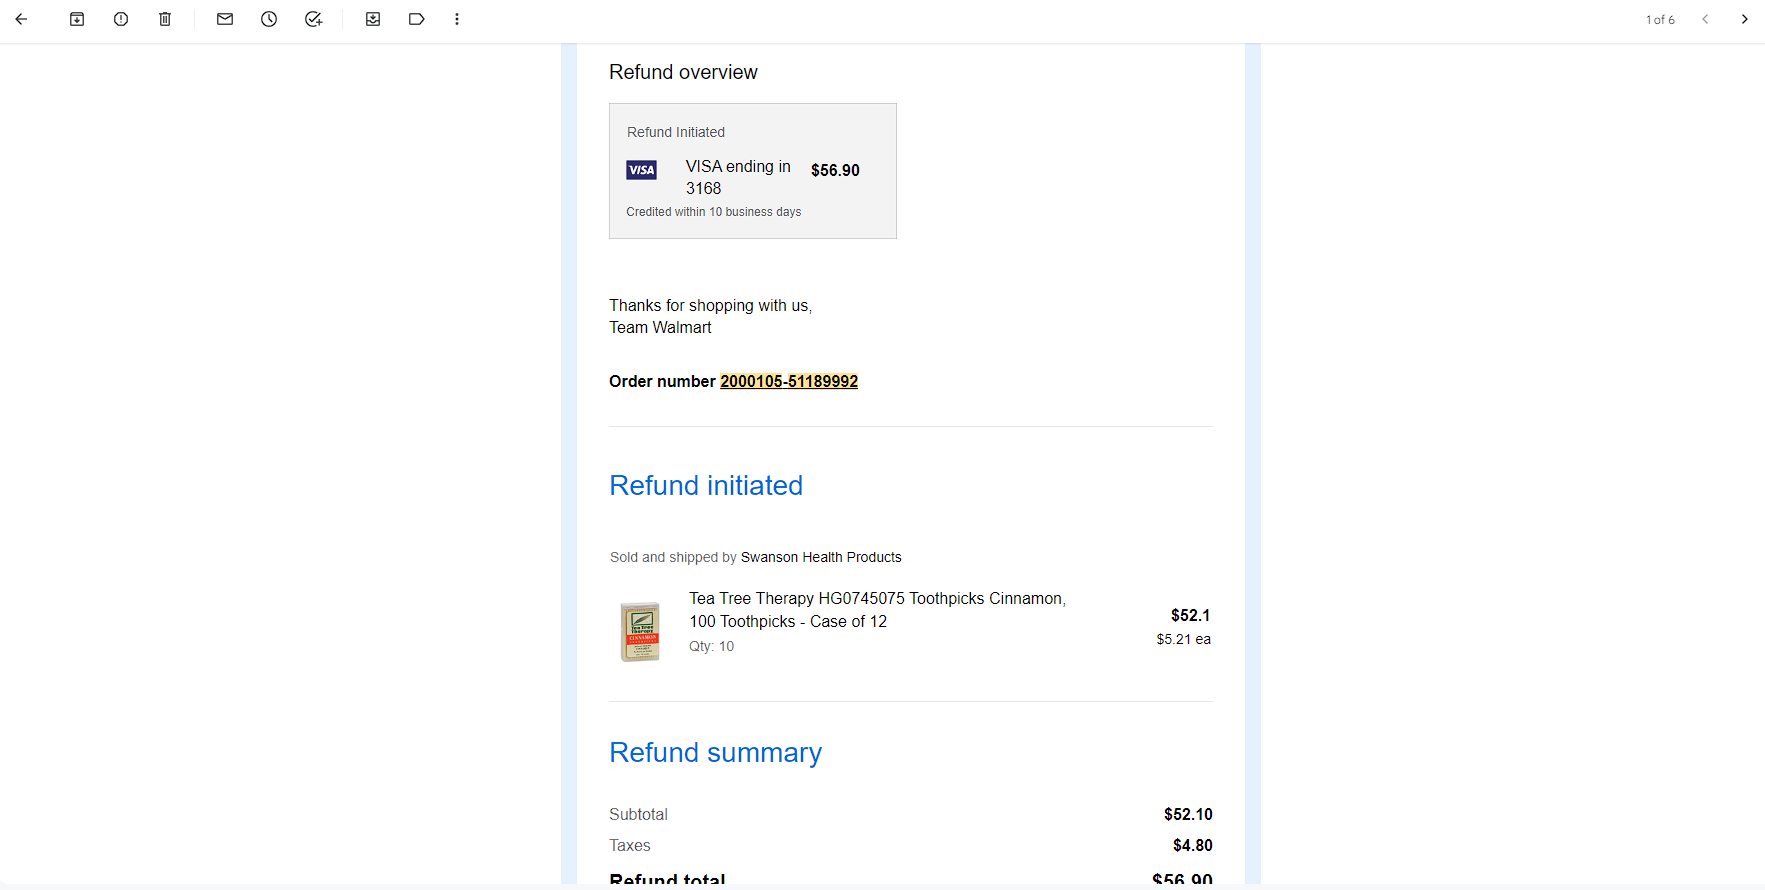Open the Move to folder icon

(373, 19)
